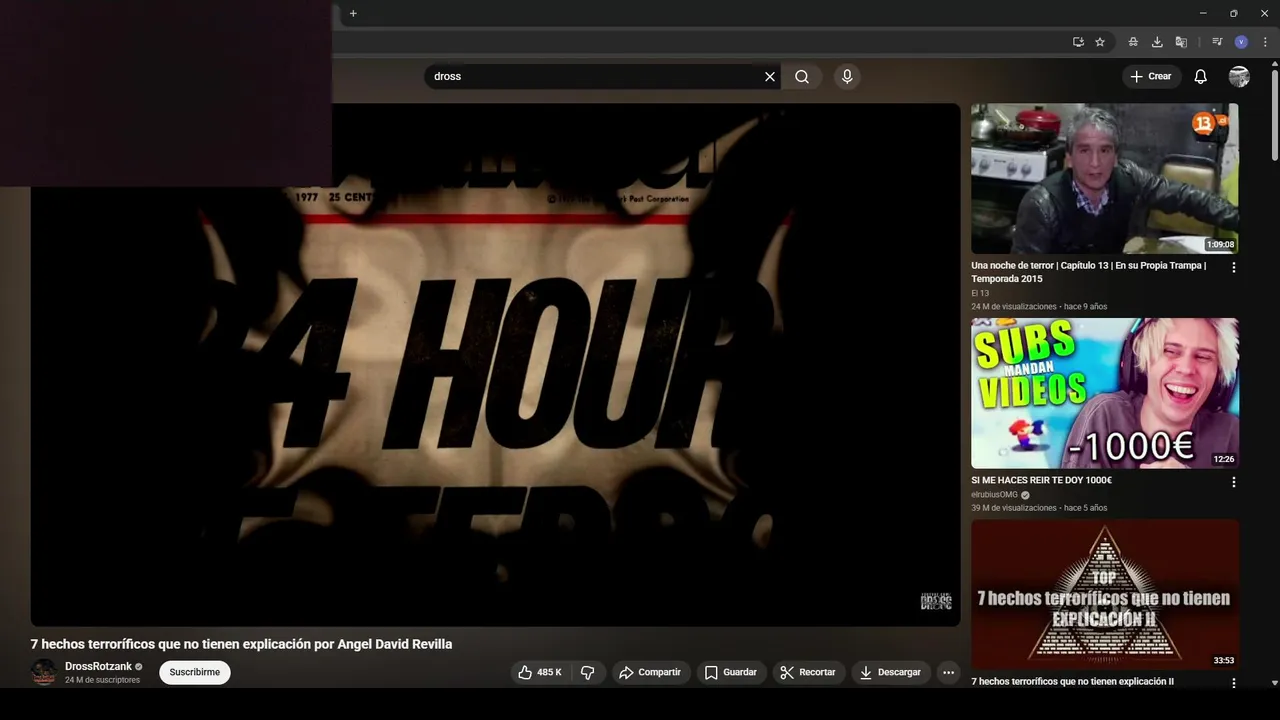This screenshot has height=720, width=1280.
Task: Click the search magnifier button
Action: point(802,77)
